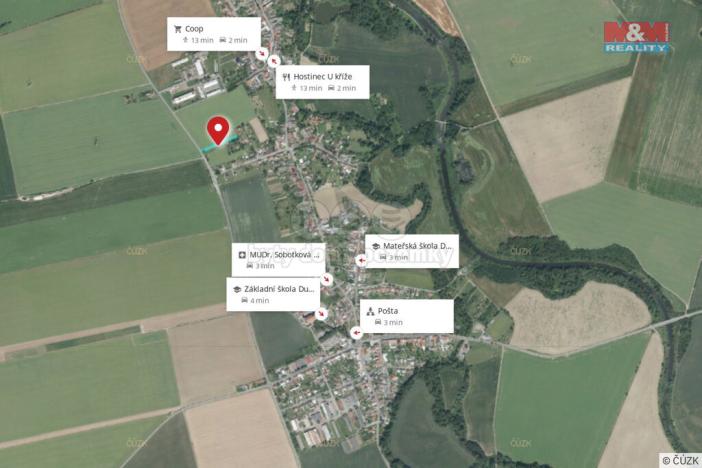This screenshot has height=468, width=702.
Task: Click the © ČÚZK attribution link
Action: pyautogui.click(x=680, y=460)
